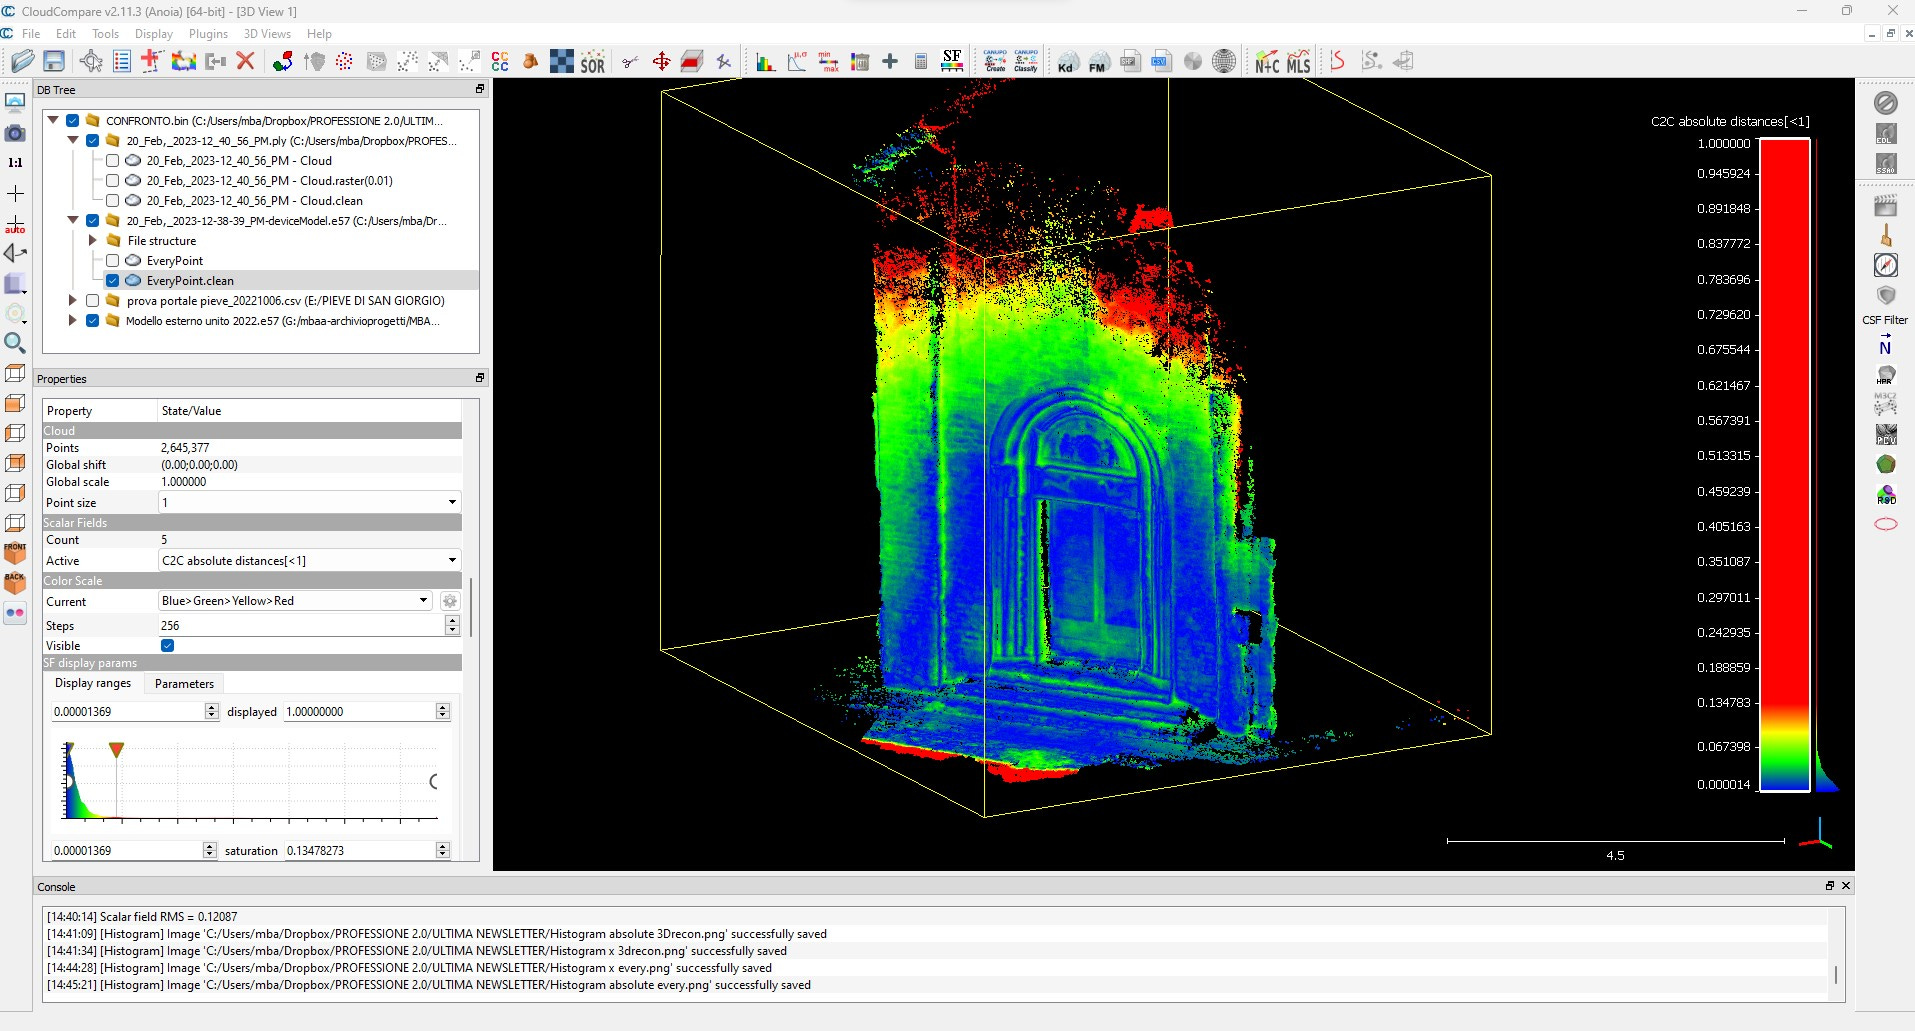Open the SOR filter tool
This screenshot has width=1915, height=1031.
593,61
